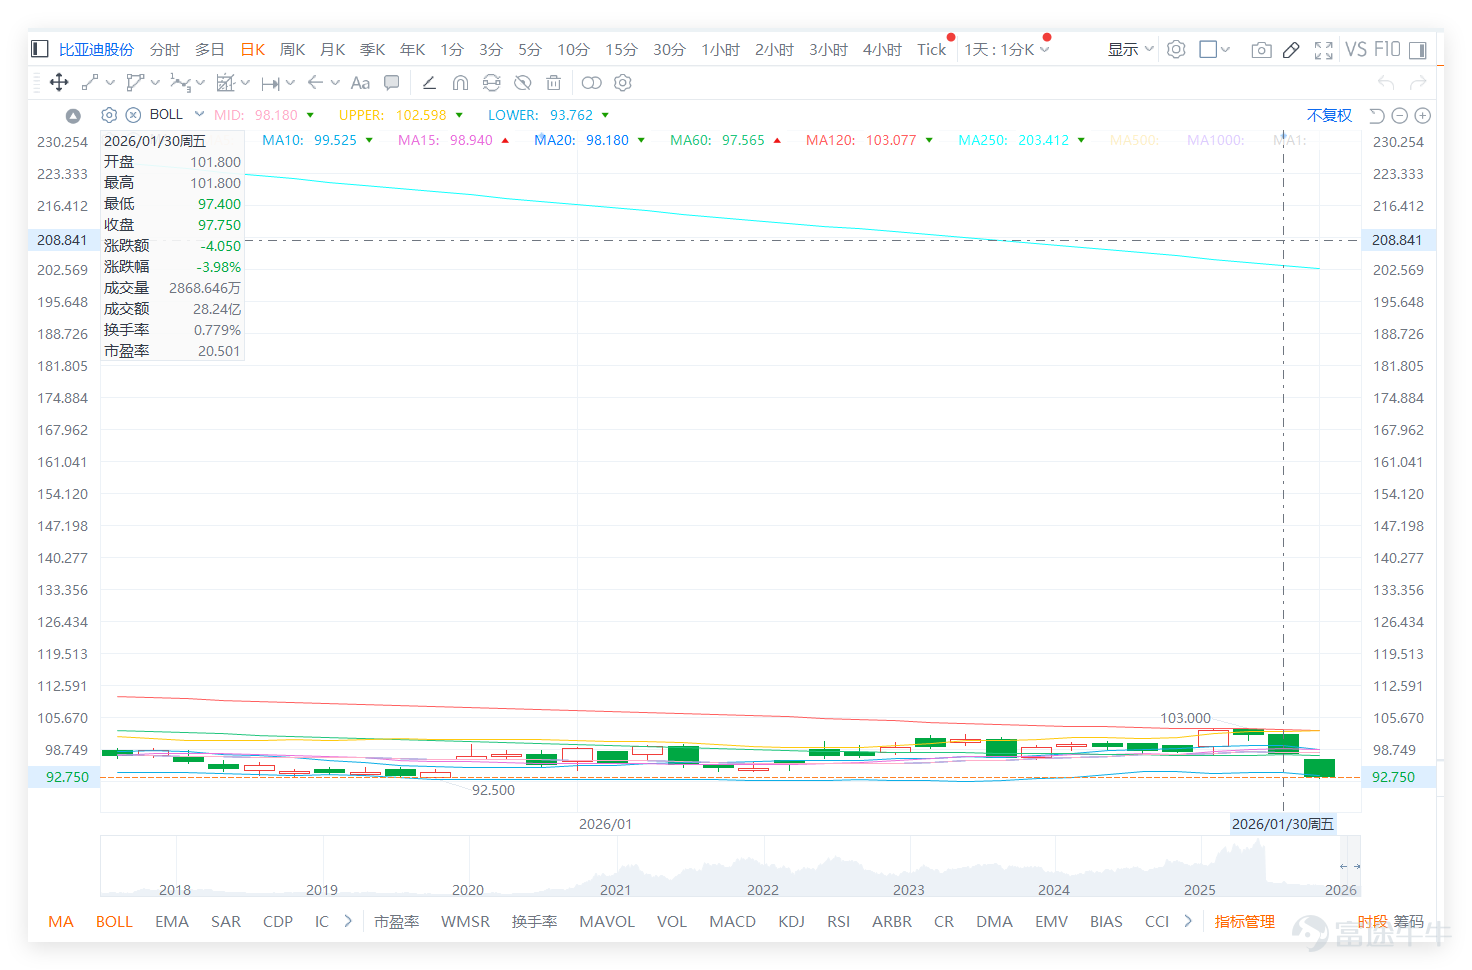Open the 1天:1分K interval dropdown

pos(1007,49)
